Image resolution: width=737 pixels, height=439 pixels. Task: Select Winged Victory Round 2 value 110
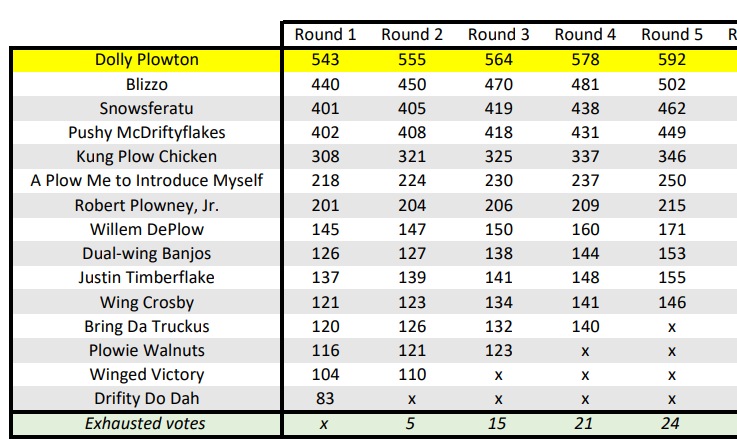click(412, 374)
